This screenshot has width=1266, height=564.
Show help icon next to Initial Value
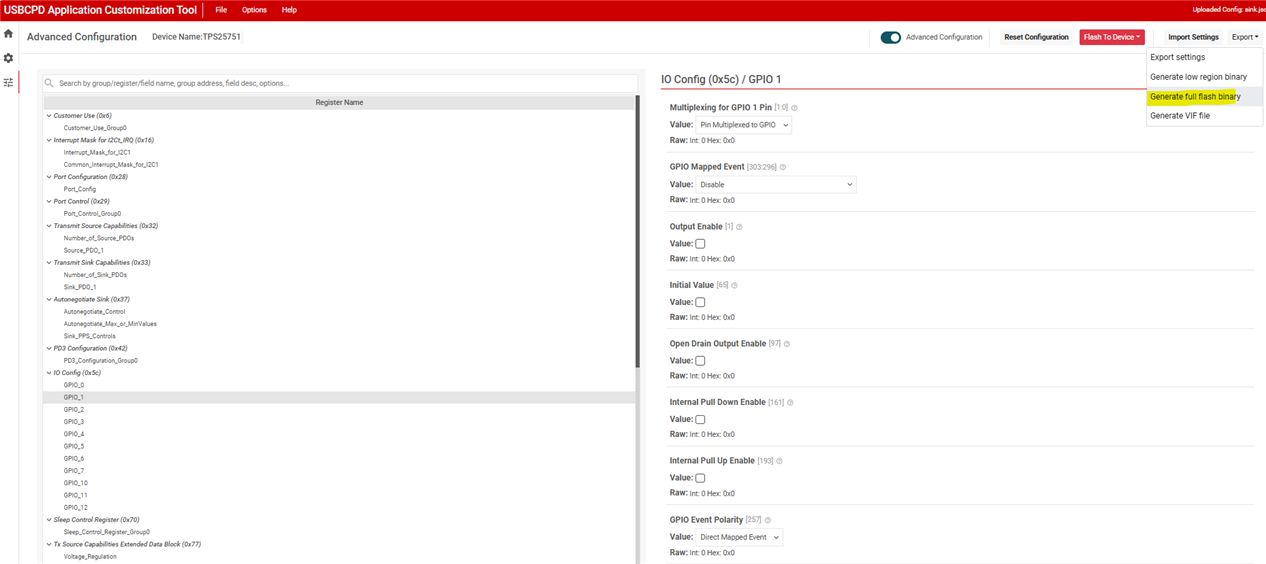(734, 285)
